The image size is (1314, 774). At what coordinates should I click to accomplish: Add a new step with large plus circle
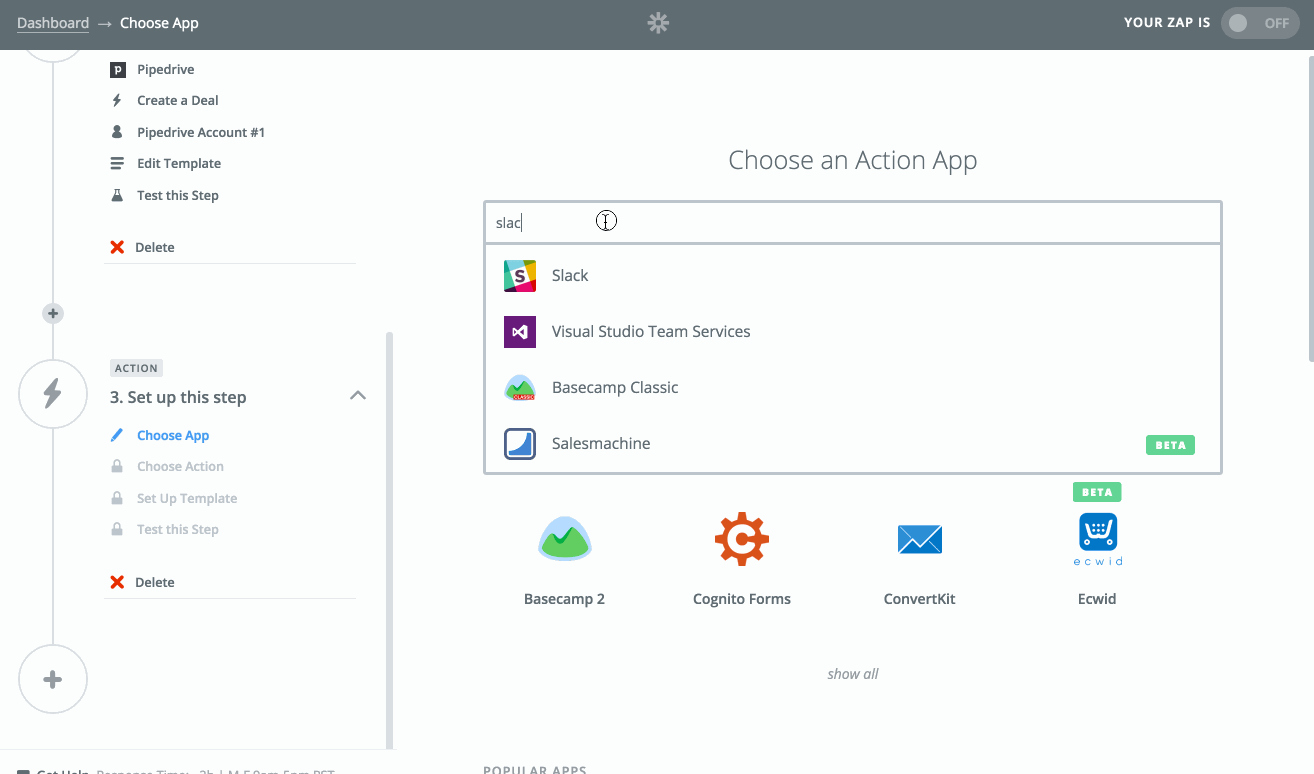coord(53,679)
